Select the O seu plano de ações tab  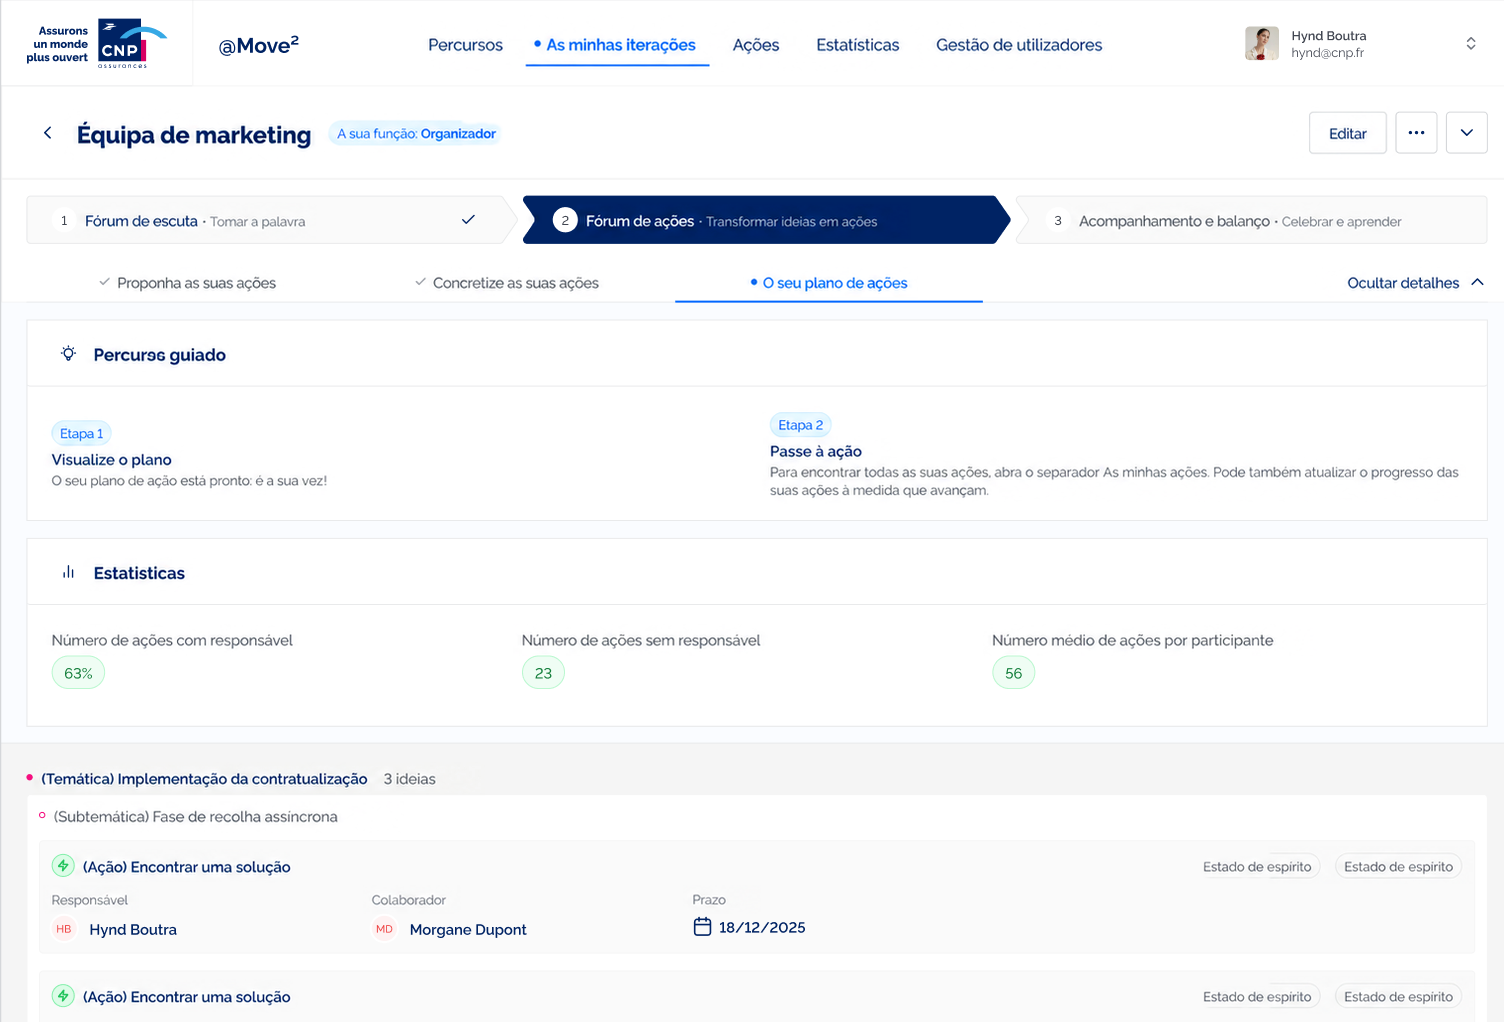[x=829, y=283]
